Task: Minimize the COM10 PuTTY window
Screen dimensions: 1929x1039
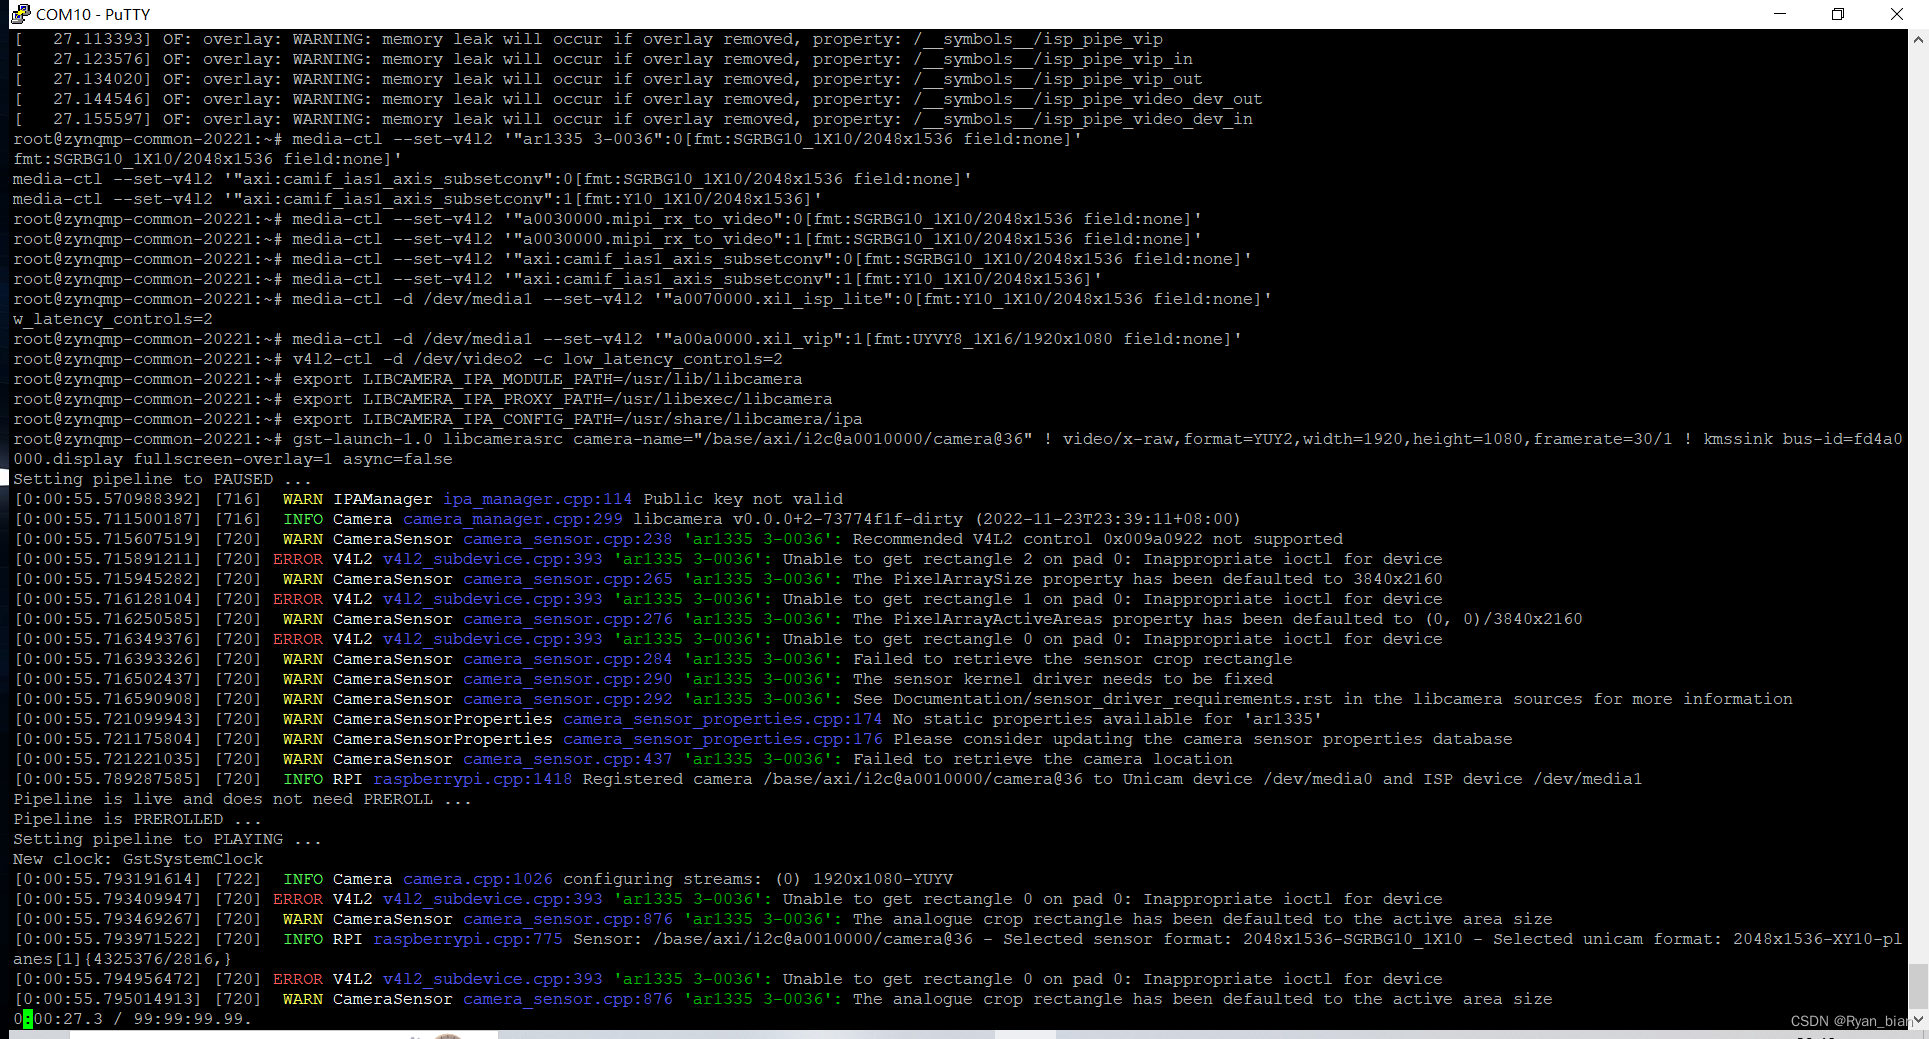Action: [x=1779, y=14]
